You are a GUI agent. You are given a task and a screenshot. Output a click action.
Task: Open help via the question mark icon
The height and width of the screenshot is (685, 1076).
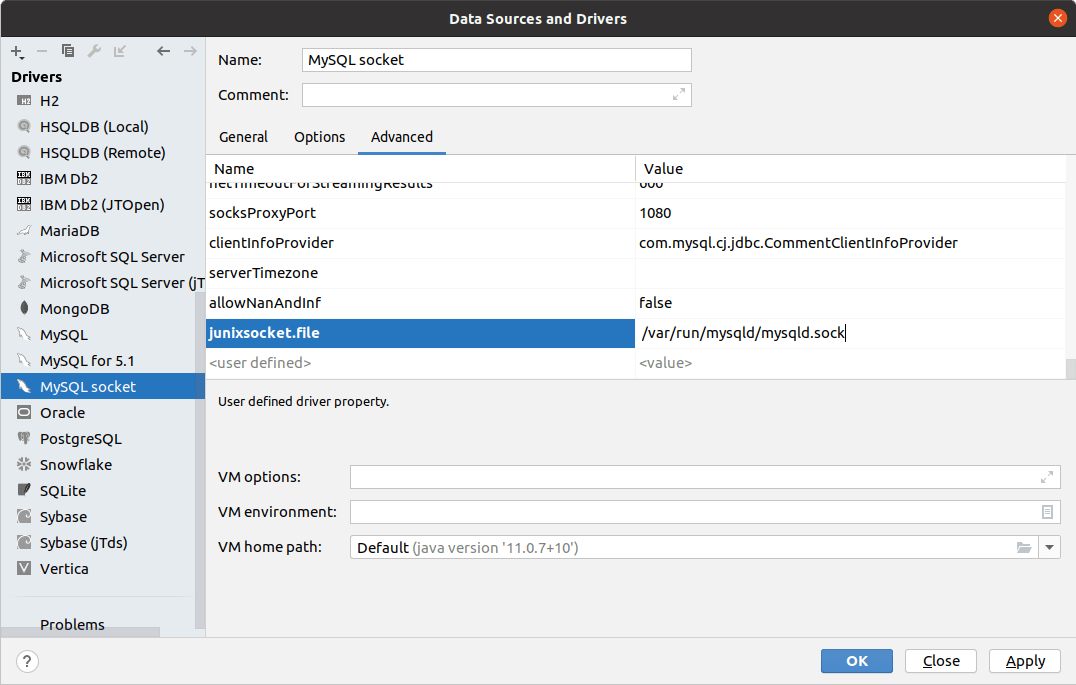click(x=26, y=661)
